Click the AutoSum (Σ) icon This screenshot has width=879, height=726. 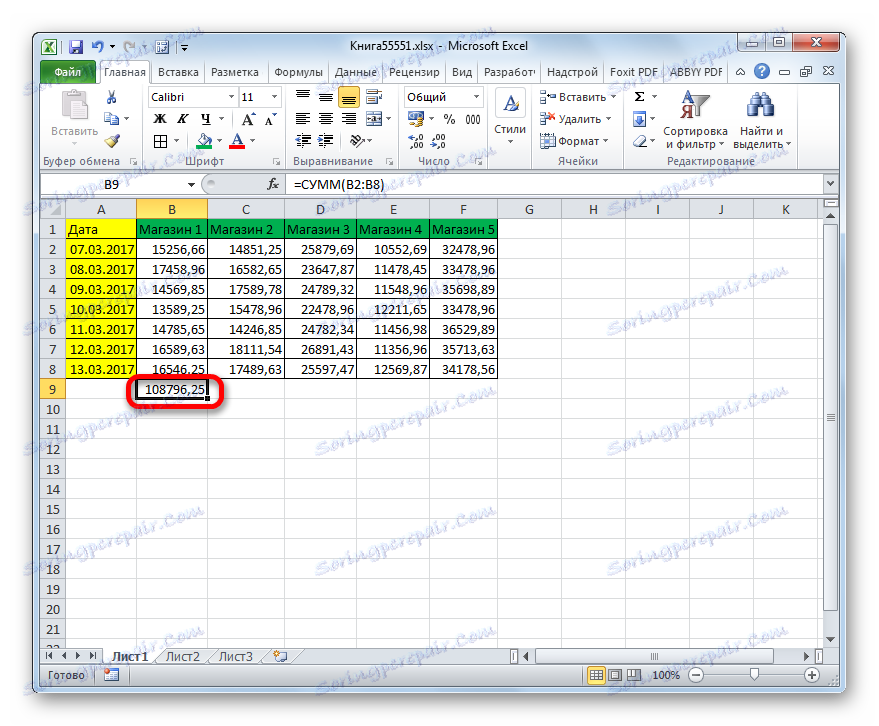pyautogui.click(x=637, y=95)
